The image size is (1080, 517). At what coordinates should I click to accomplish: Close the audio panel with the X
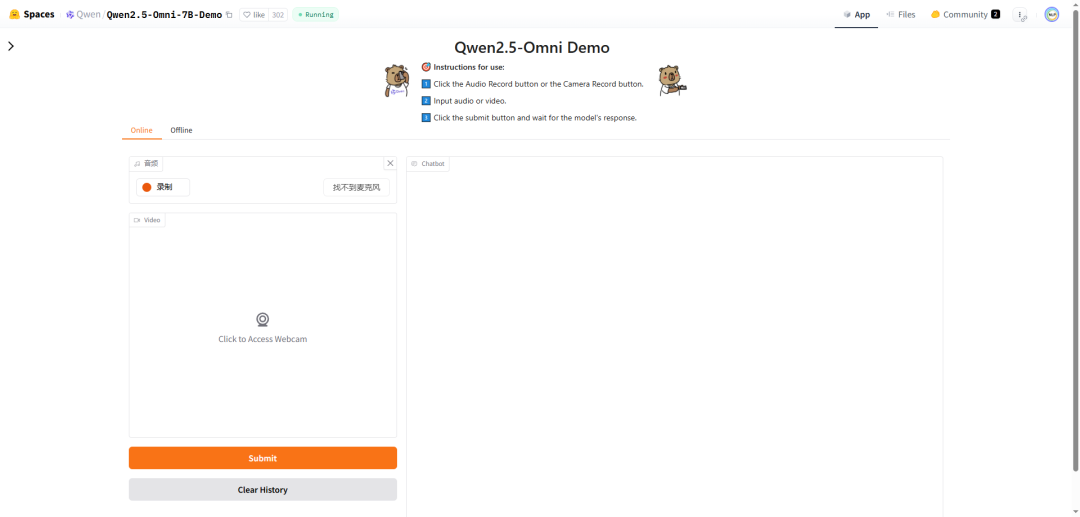(x=391, y=163)
